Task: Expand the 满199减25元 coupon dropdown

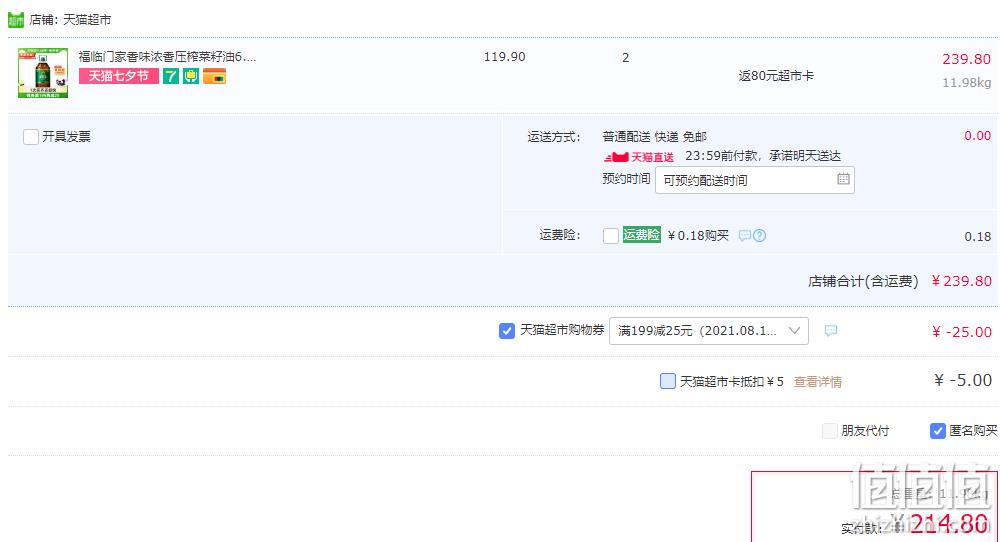Action: [709, 331]
